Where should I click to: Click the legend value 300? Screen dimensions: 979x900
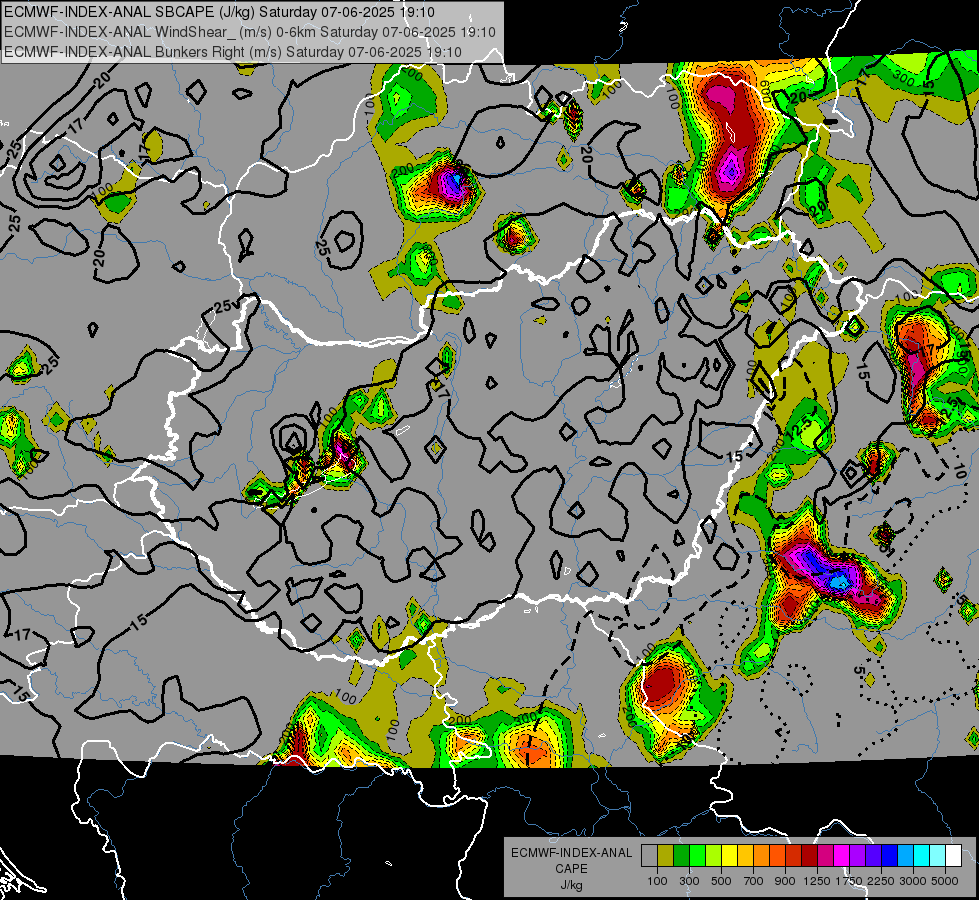tap(689, 881)
